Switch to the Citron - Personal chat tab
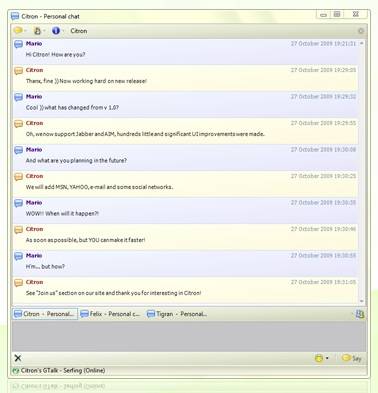The width and height of the screenshot is (378, 393). point(45,314)
